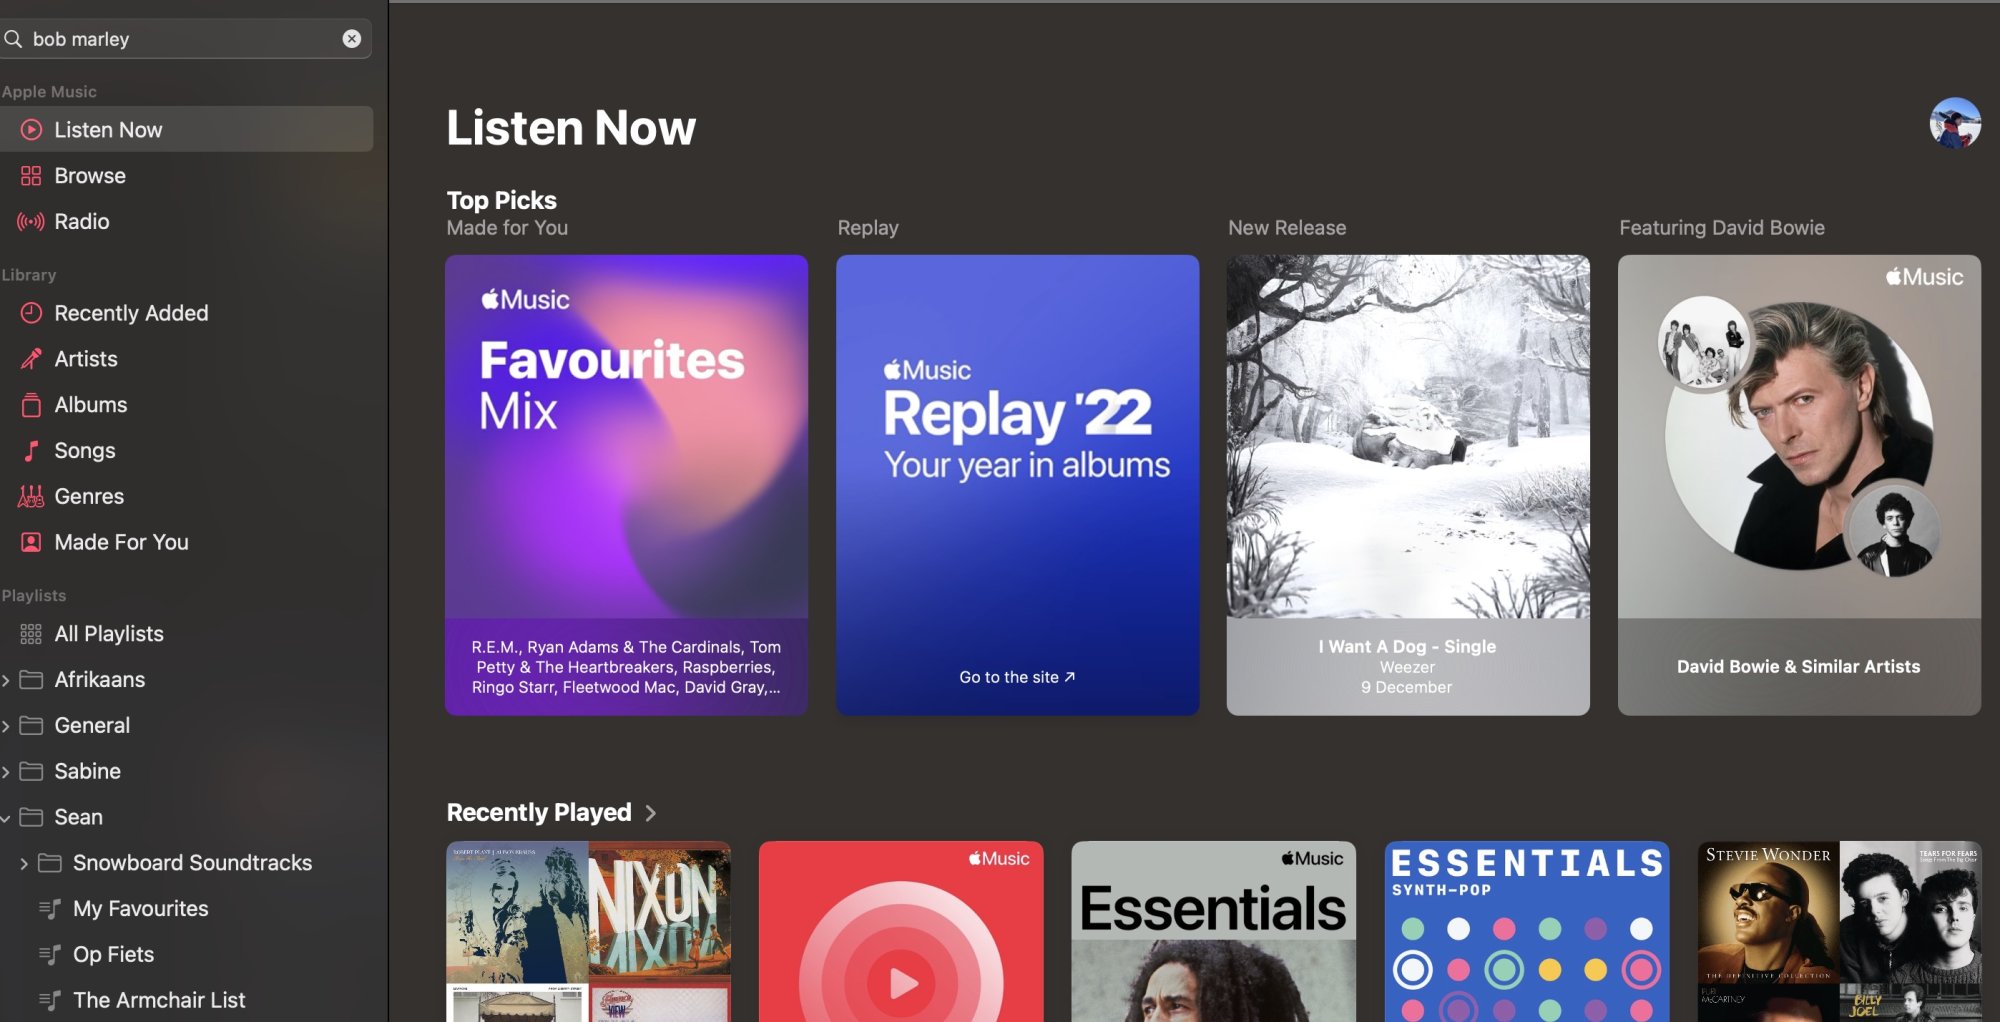Viewport: 2000px width, 1022px height.
Task: Click The Armchair List playlist icon
Action: coord(49,1000)
